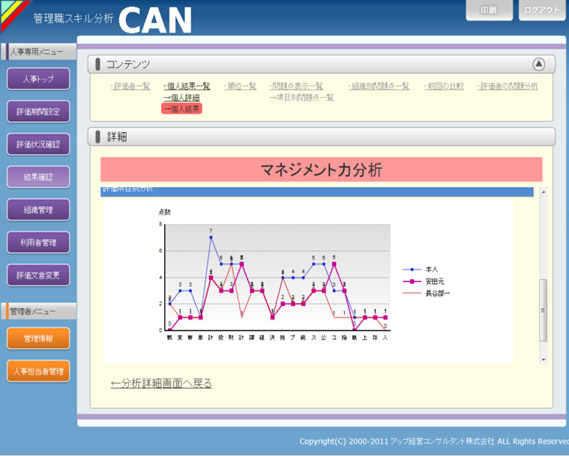Open 人事トップ in the sidebar

(38, 79)
